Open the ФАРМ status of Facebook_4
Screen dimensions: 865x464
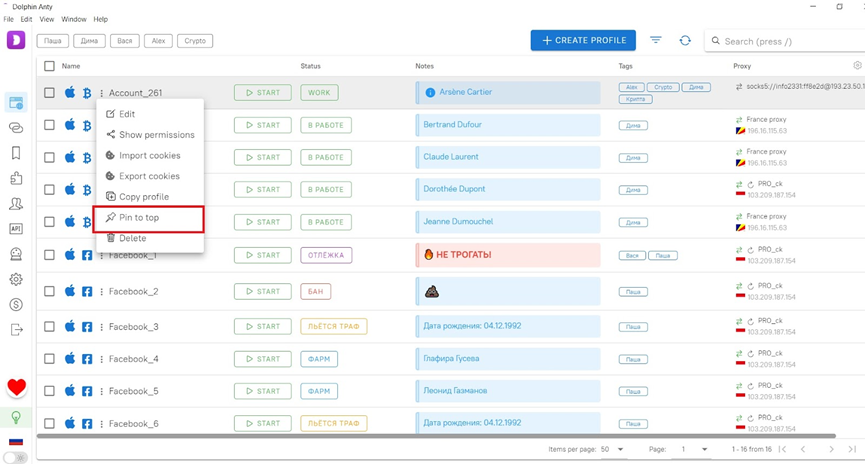coord(319,359)
